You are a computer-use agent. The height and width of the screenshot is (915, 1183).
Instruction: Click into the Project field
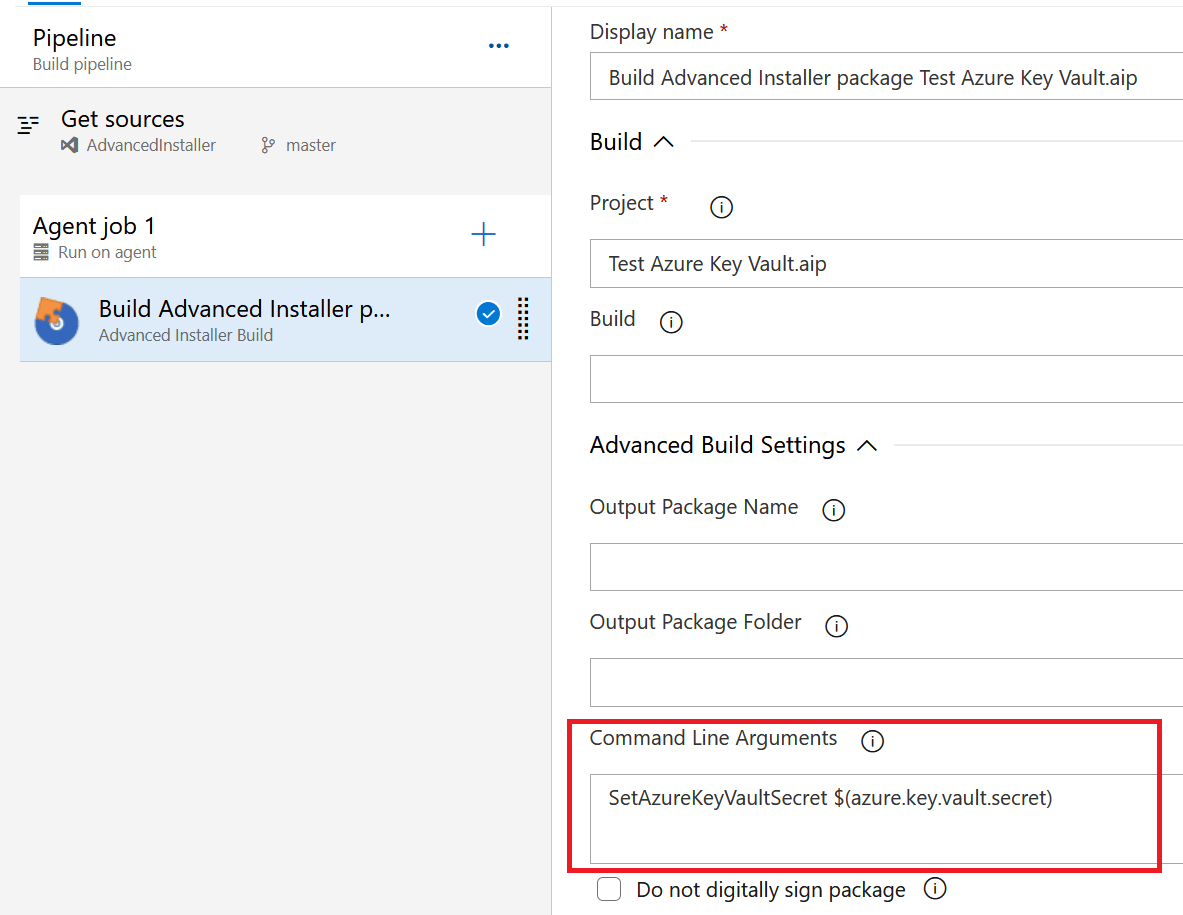pyautogui.click(x=886, y=263)
